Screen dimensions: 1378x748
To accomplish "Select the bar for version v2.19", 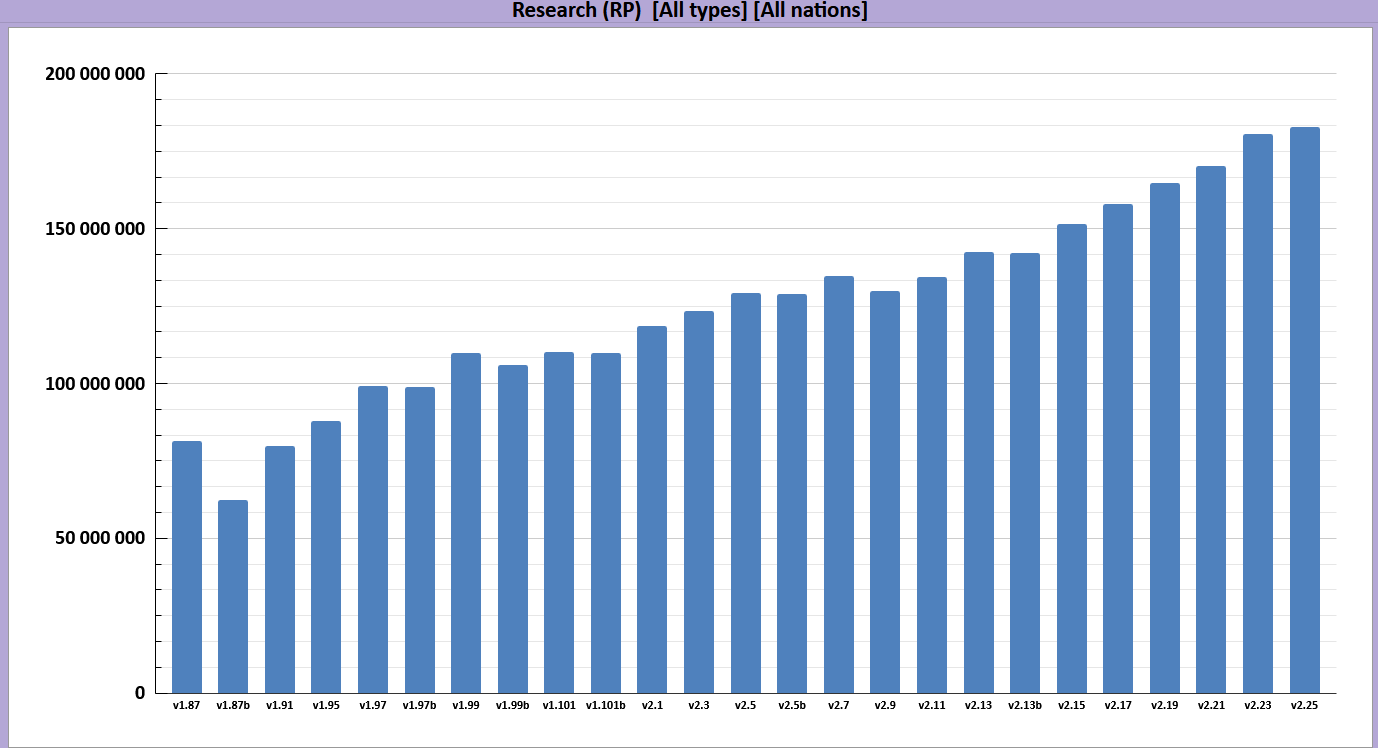I will tap(1165, 438).
